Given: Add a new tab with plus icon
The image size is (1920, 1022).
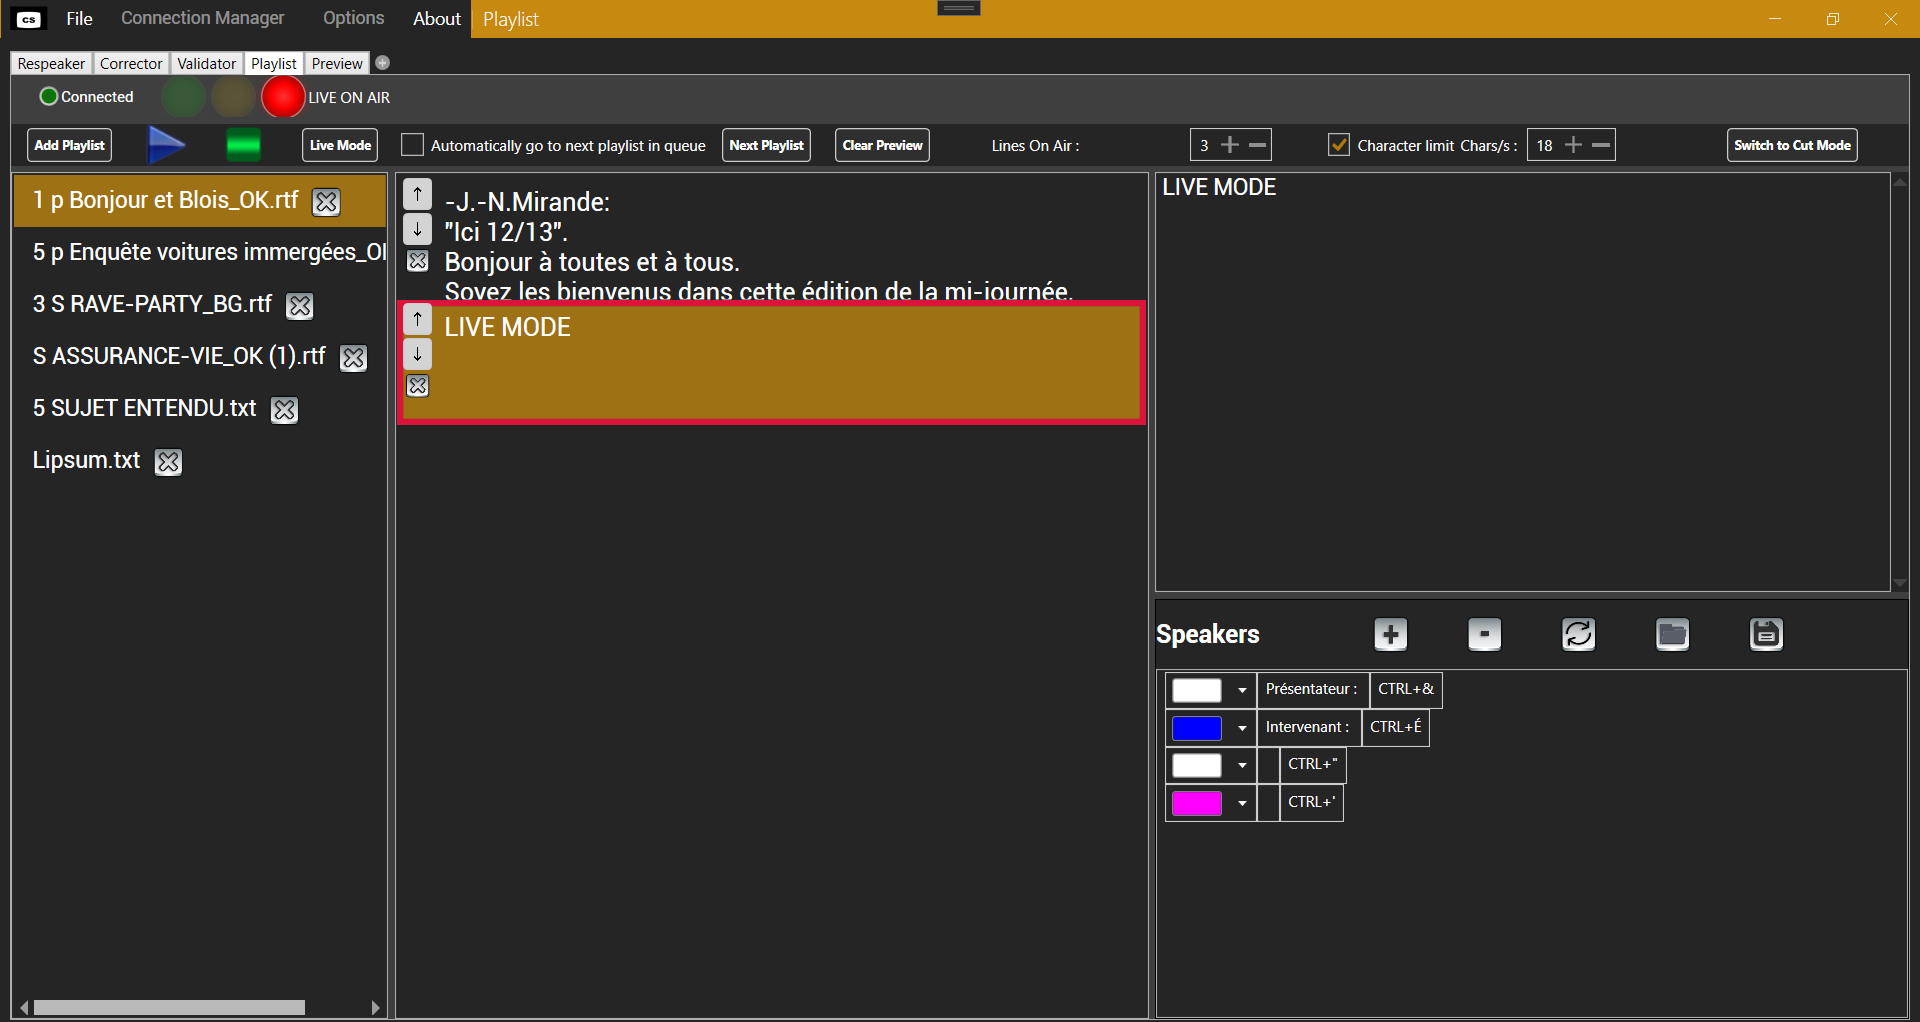Looking at the screenshot, I should coord(382,63).
